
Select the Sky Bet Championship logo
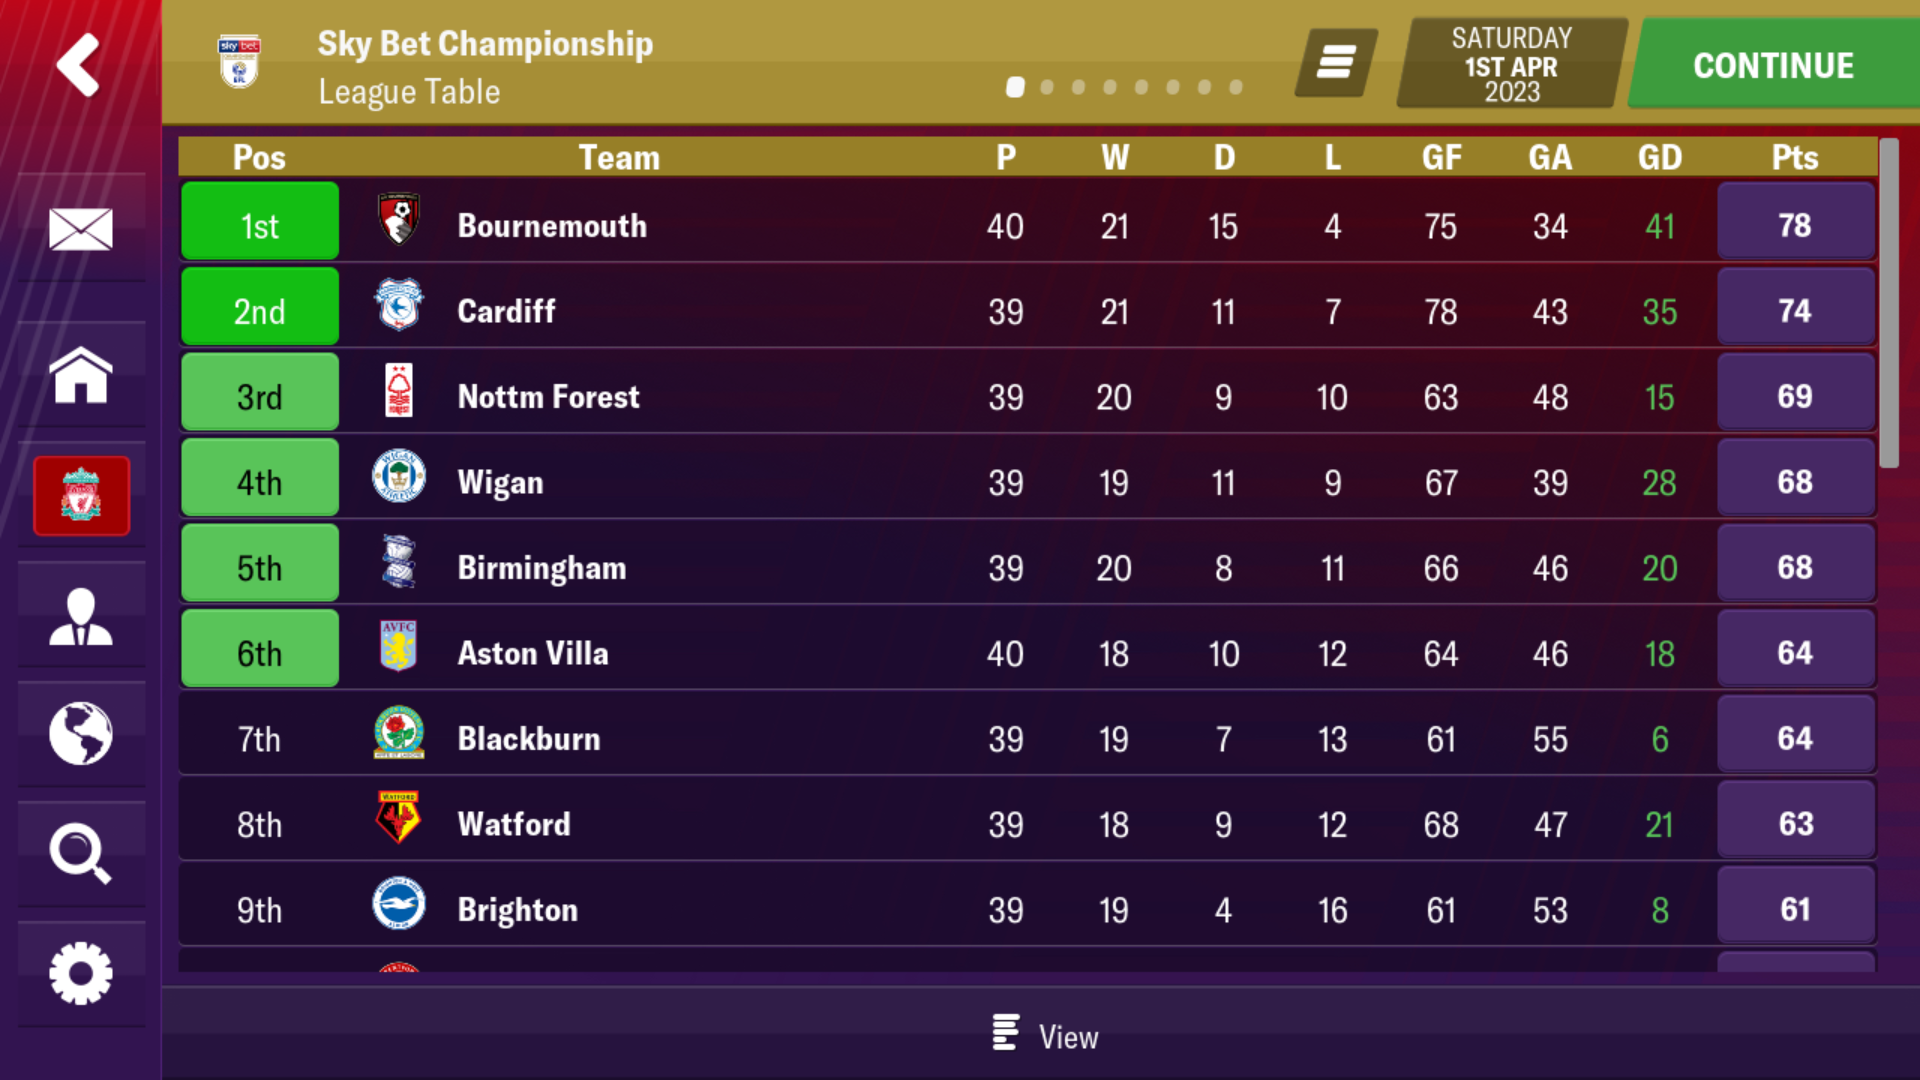point(239,62)
